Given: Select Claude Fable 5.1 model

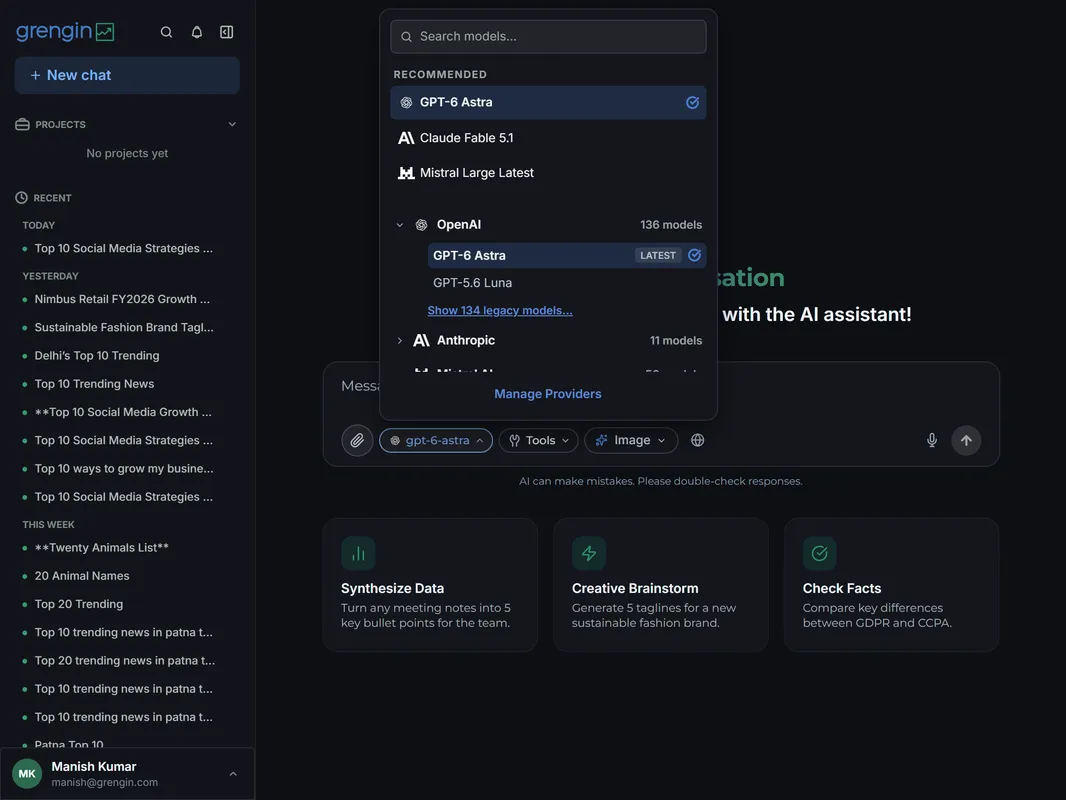Looking at the screenshot, I should (x=548, y=138).
